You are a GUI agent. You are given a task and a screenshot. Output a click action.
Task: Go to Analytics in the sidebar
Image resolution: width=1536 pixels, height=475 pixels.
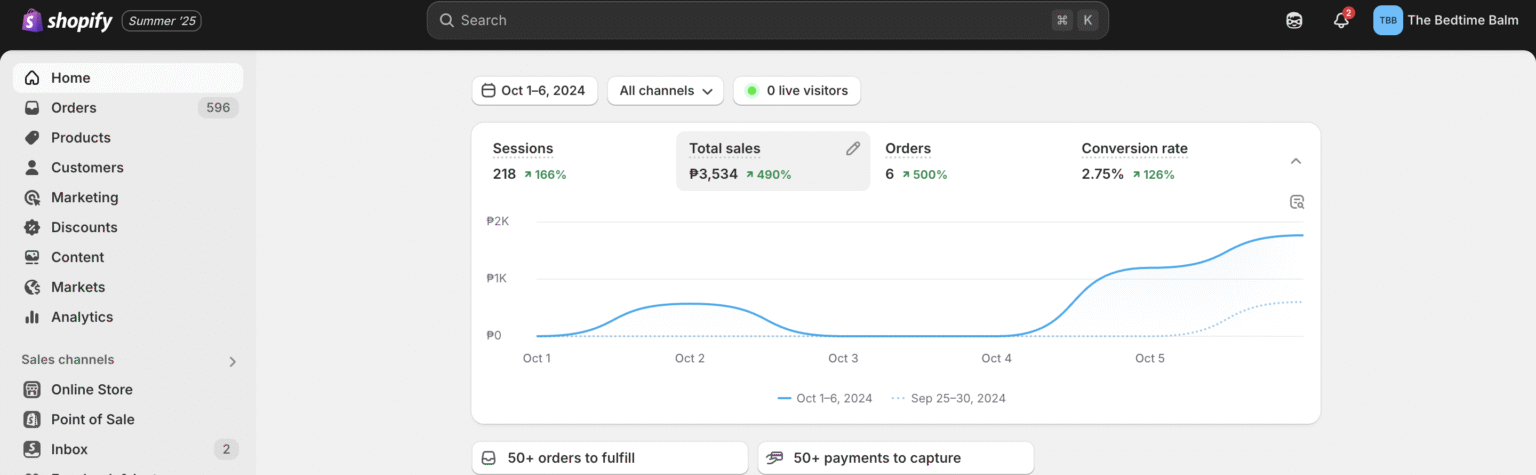click(x=82, y=317)
